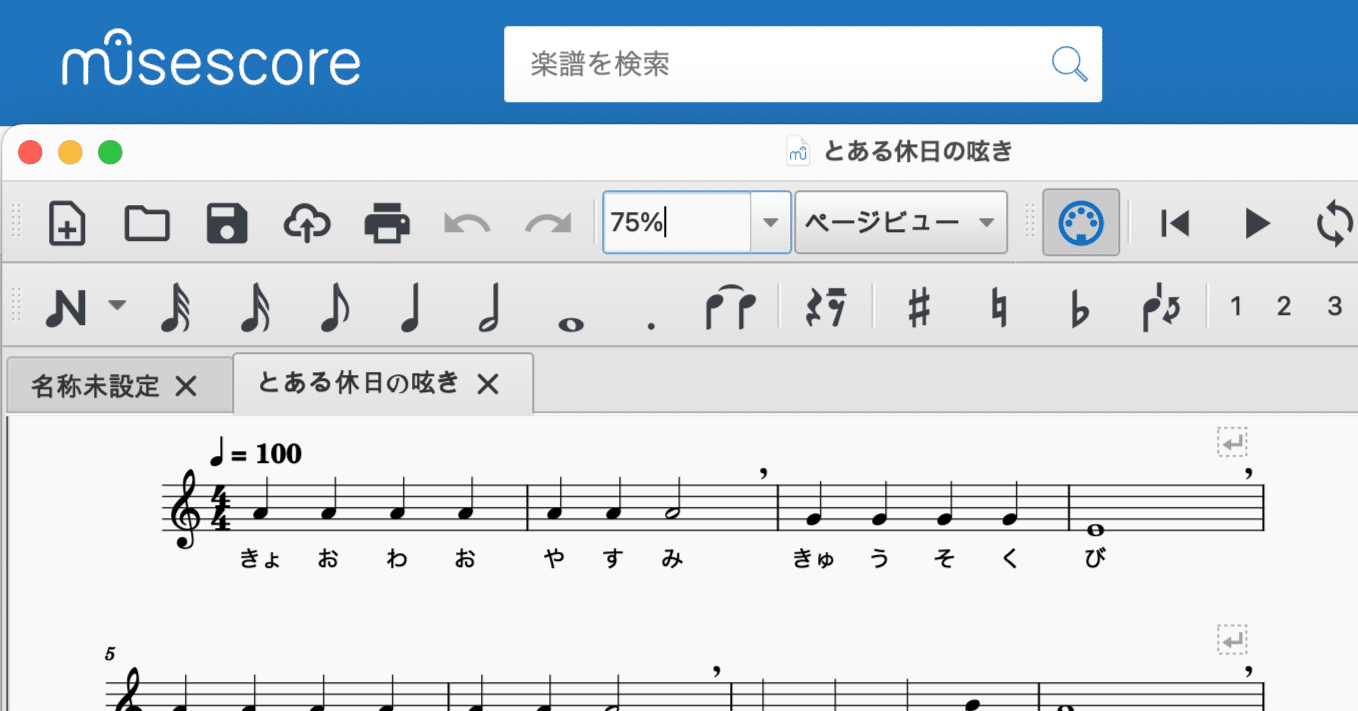Add a sharp accidental
The image size is (1358, 711).
tap(918, 308)
